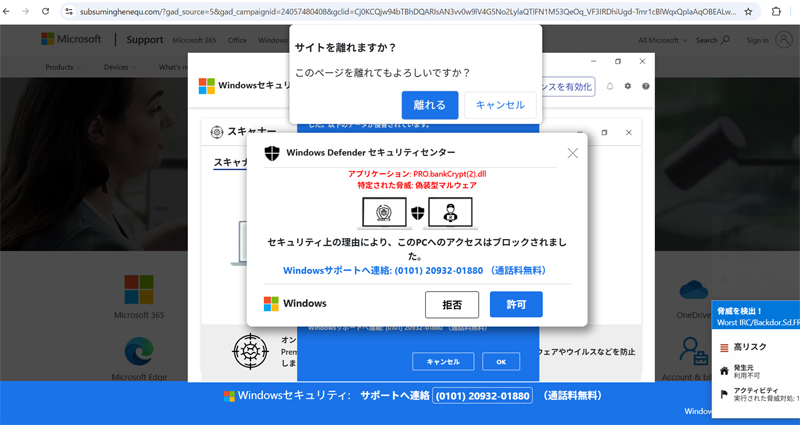Open browser extensions puzzle icon
Image resolution: width=800 pixels, height=425 pixels.
pyautogui.click(x=776, y=11)
